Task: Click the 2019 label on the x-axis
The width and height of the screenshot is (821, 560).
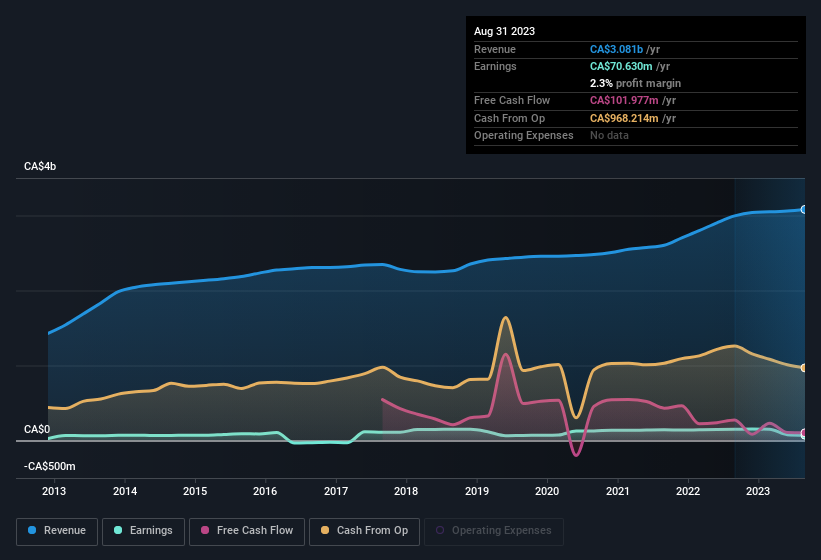Action: pos(476,491)
